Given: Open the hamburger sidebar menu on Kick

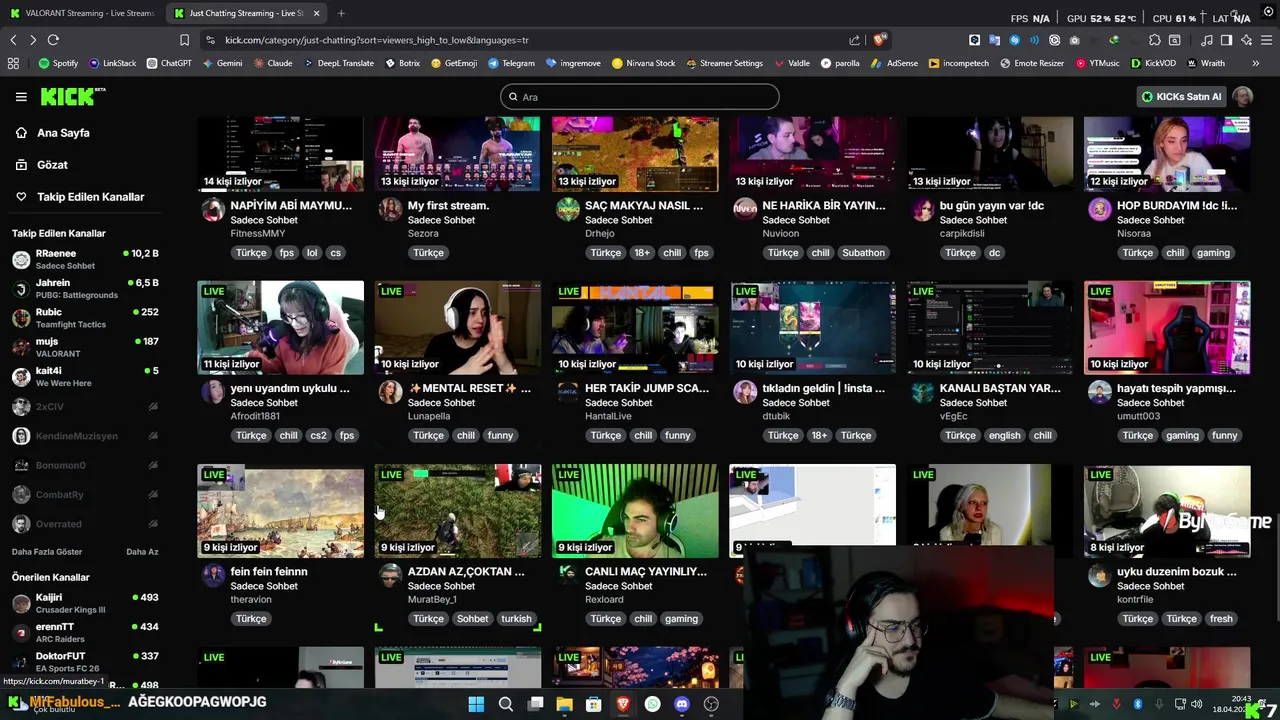Looking at the screenshot, I should 21,97.
